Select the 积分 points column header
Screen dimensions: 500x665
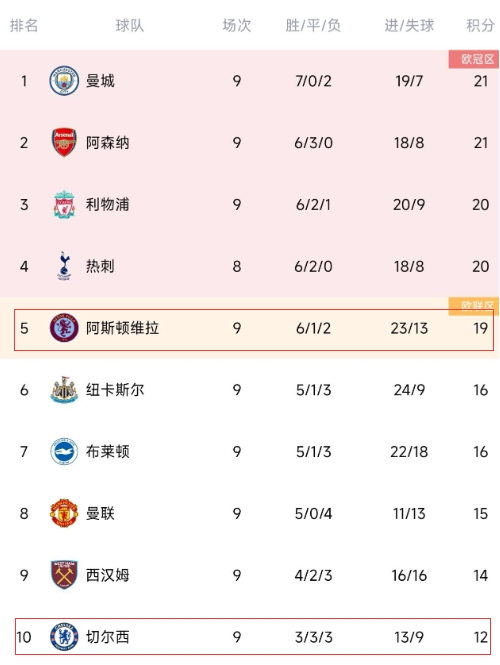tap(480, 25)
